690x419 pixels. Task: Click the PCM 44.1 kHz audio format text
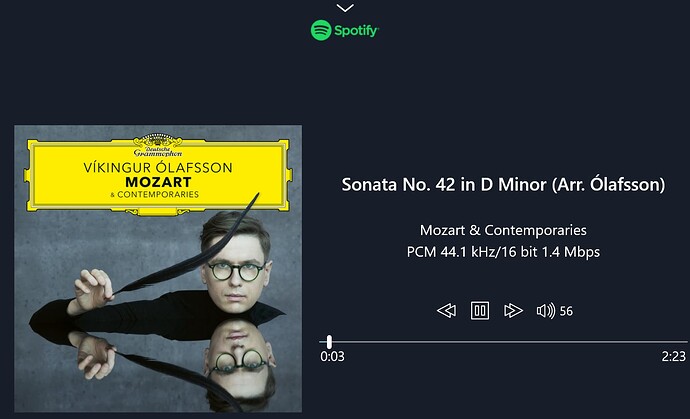coord(503,252)
